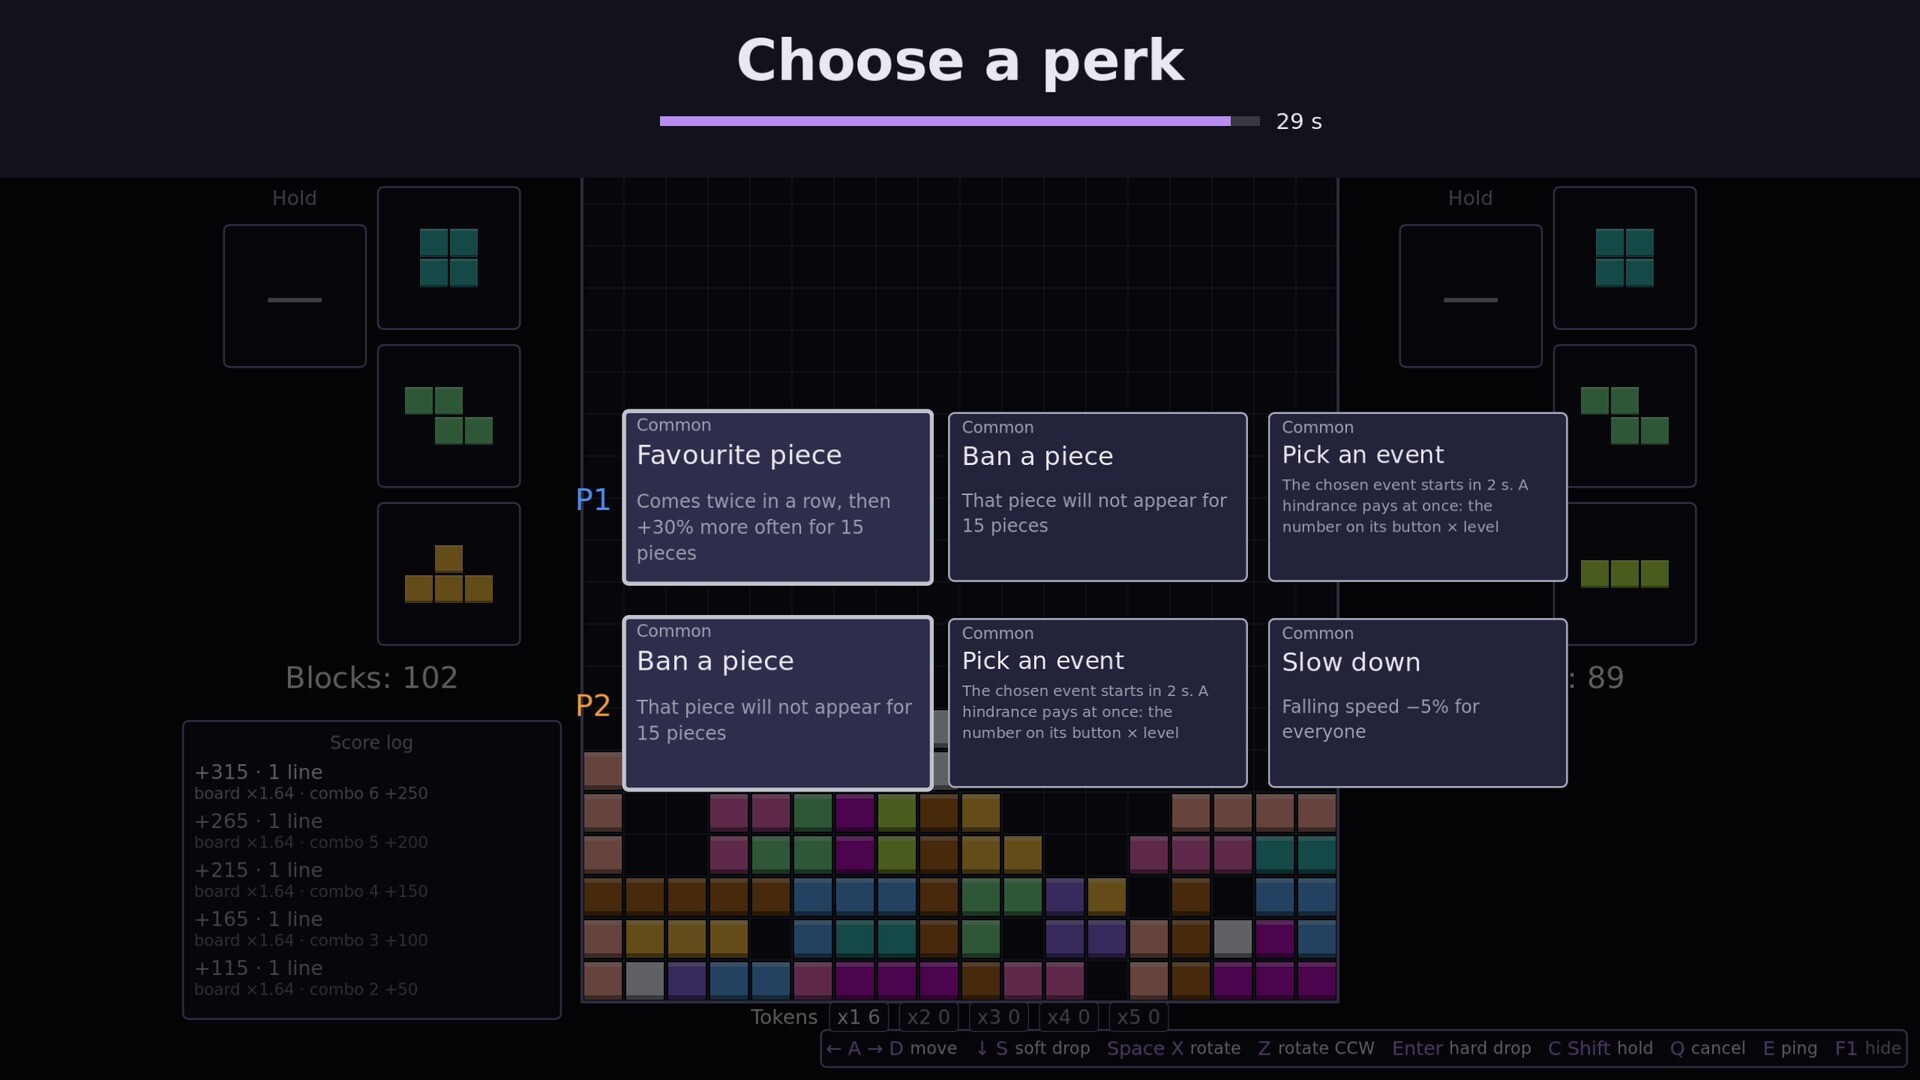This screenshot has height=1080, width=1920.
Task: Choose P2's Ban a piece perk card
Action: click(x=777, y=703)
